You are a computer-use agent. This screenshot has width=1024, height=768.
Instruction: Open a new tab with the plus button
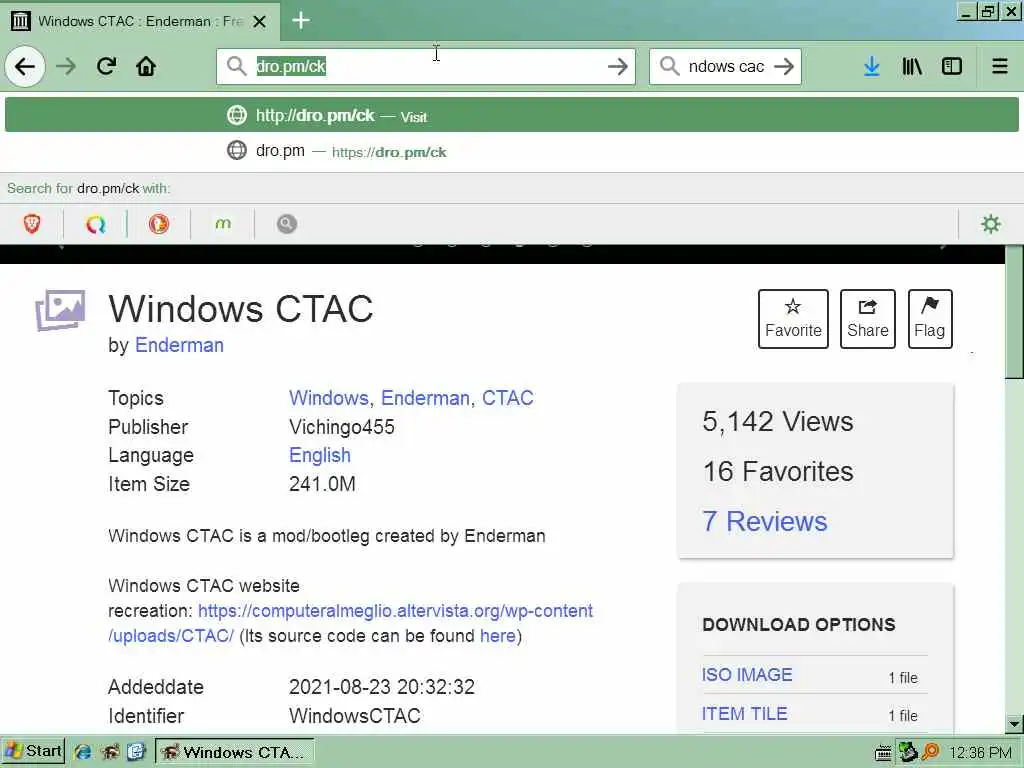click(x=300, y=20)
